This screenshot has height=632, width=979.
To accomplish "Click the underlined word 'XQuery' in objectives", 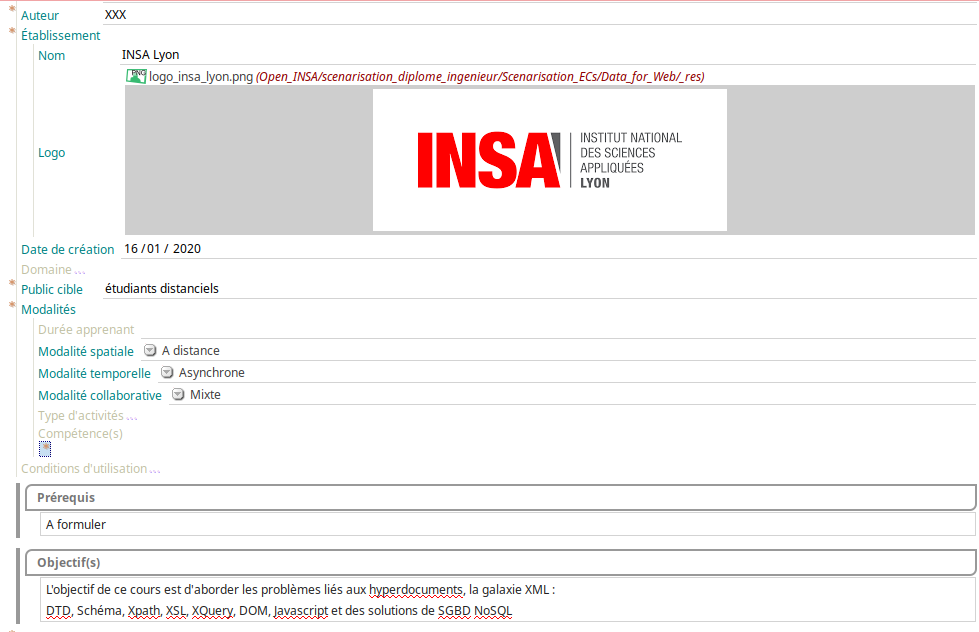I will pyautogui.click(x=212, y=611).
